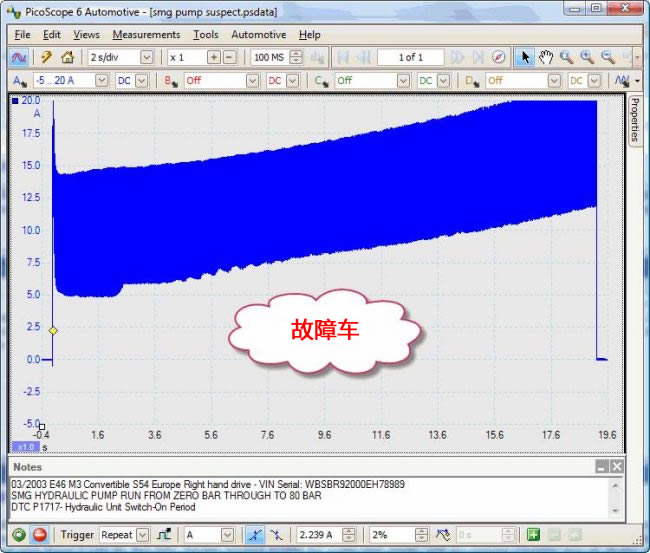Select the hand pan tool
Image resolution: width=650 pixels, height=553 pixels.
coord(546,57)
